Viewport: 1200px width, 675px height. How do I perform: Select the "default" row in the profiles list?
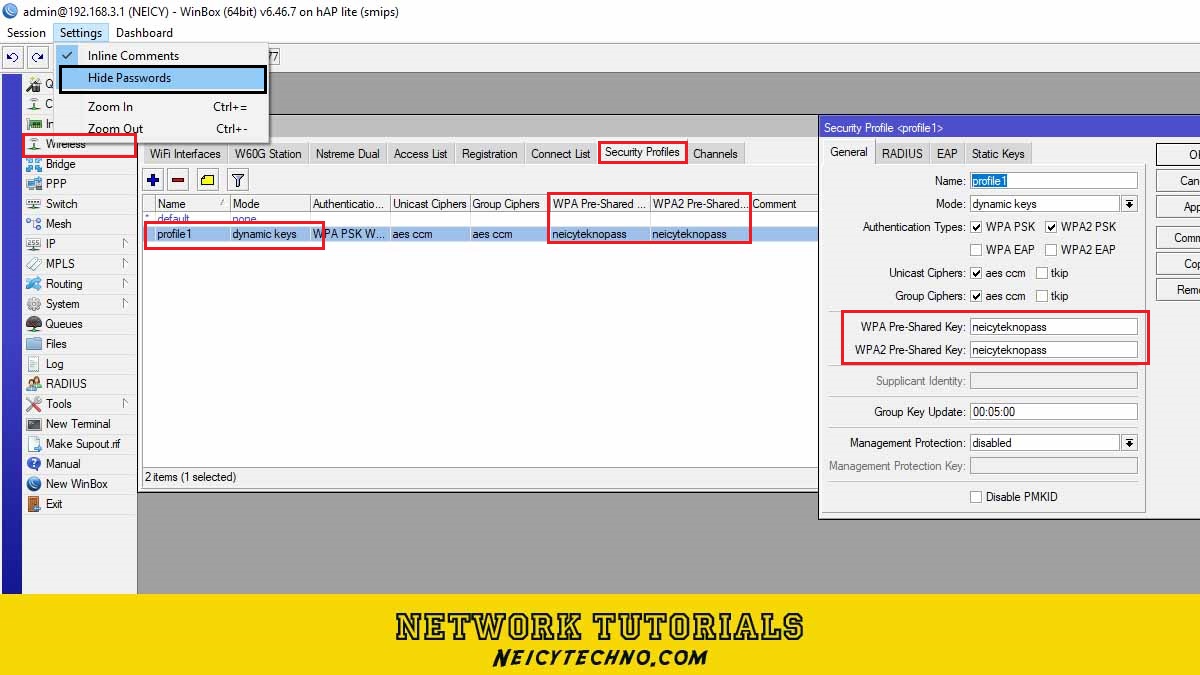coord(480,219)
